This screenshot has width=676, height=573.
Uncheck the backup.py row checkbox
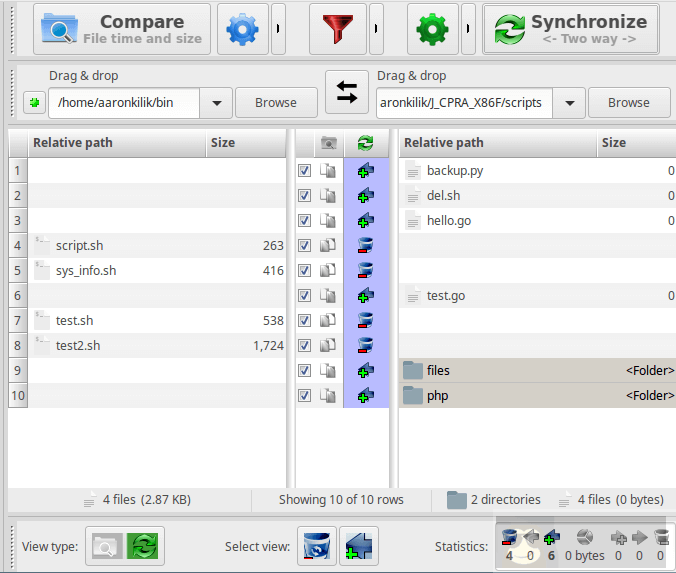coord(304,171)
